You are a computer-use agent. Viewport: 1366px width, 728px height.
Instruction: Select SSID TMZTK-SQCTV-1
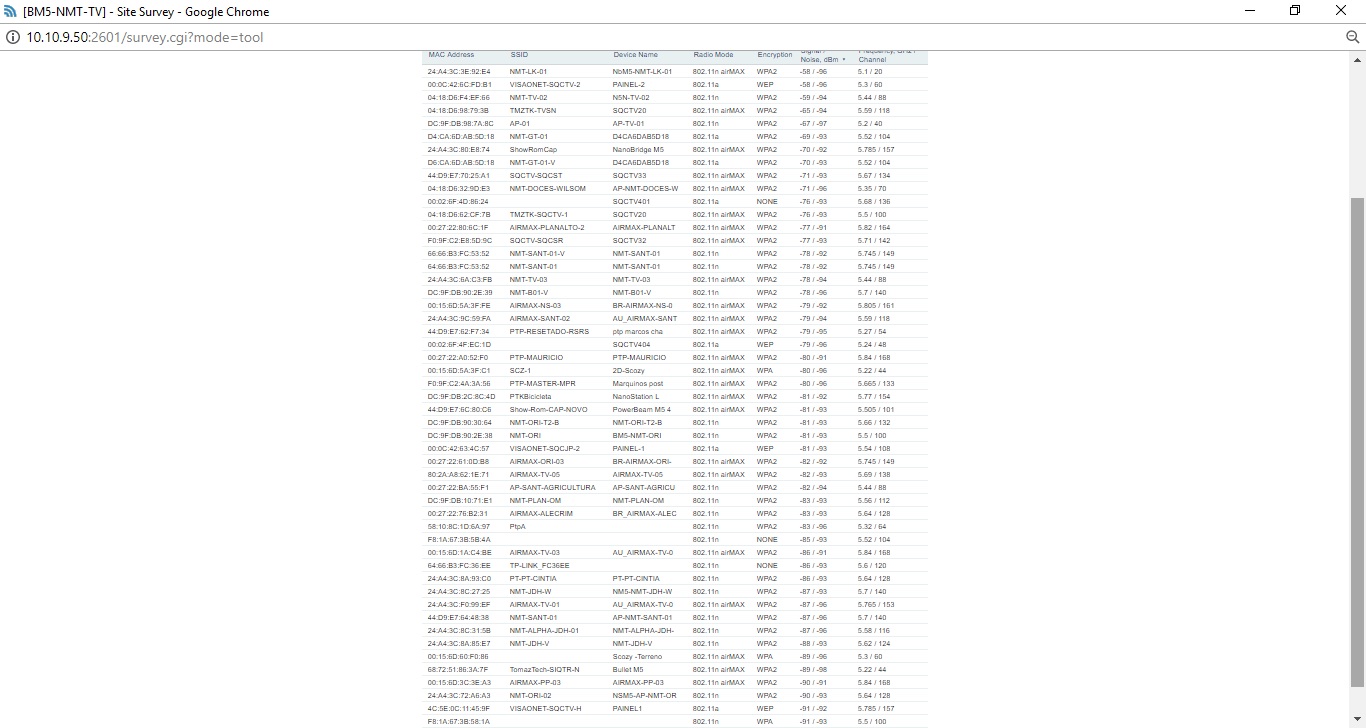538,215
